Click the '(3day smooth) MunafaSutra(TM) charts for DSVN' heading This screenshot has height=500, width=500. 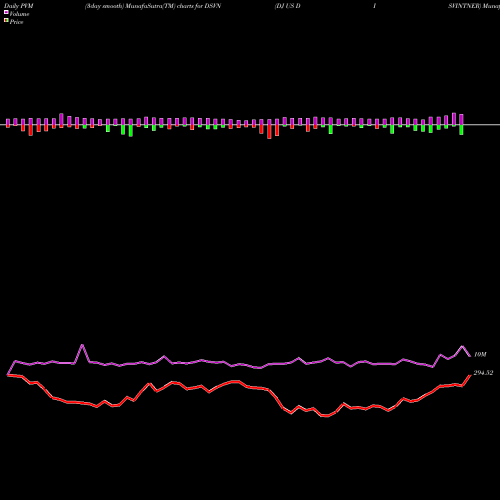tap(153, 6)
